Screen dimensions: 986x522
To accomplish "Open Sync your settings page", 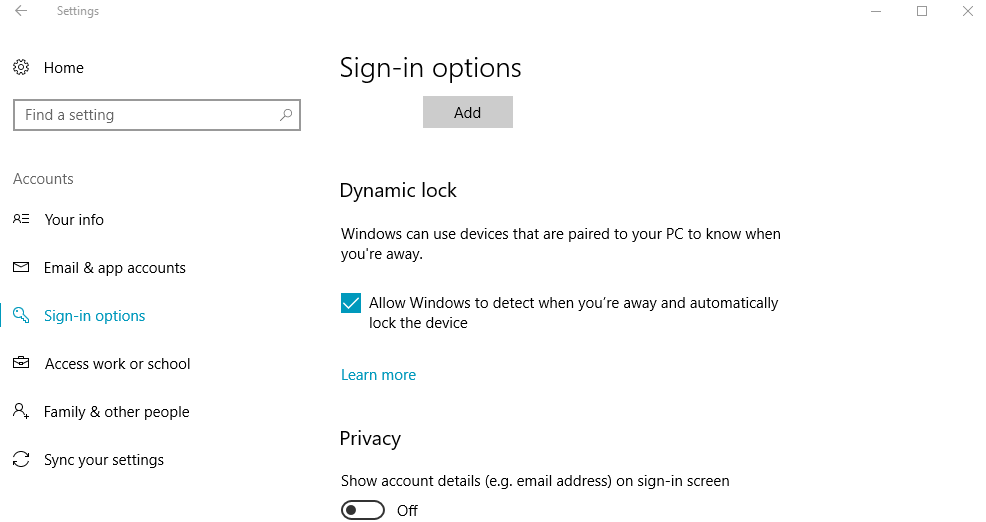I will [104, 460].
